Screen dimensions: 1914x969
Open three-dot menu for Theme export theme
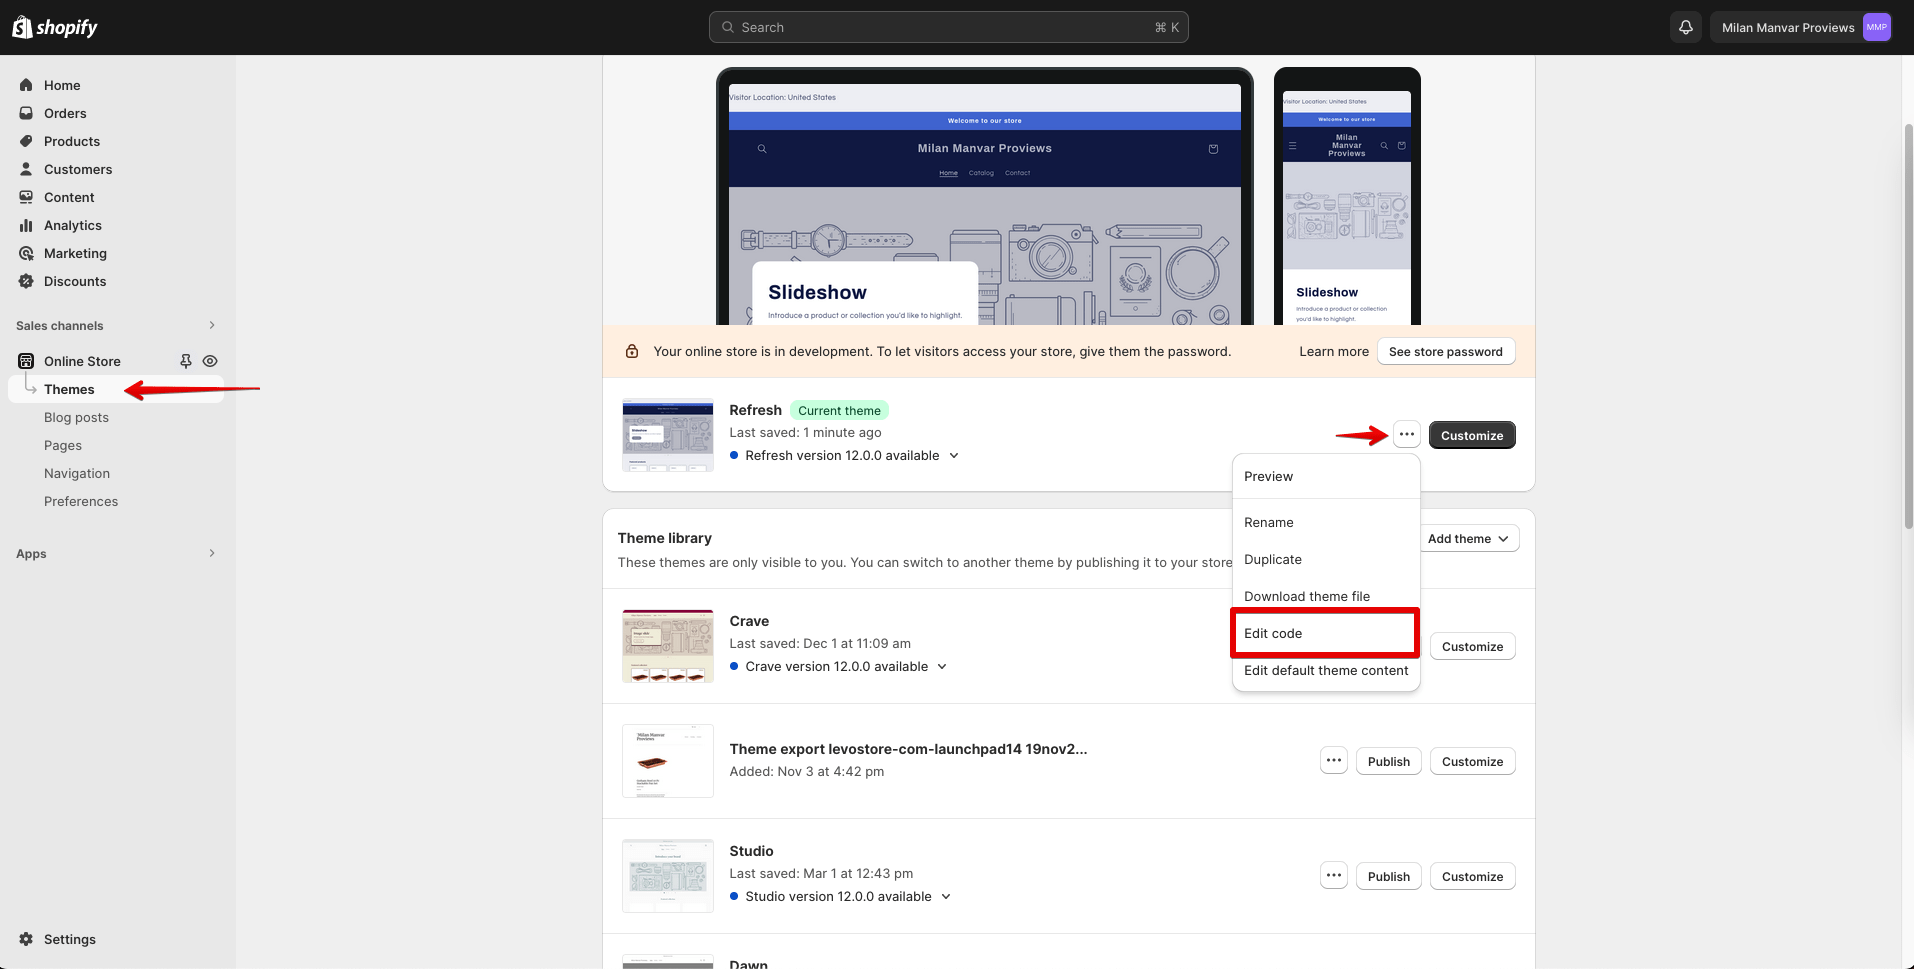(1334, 760)
